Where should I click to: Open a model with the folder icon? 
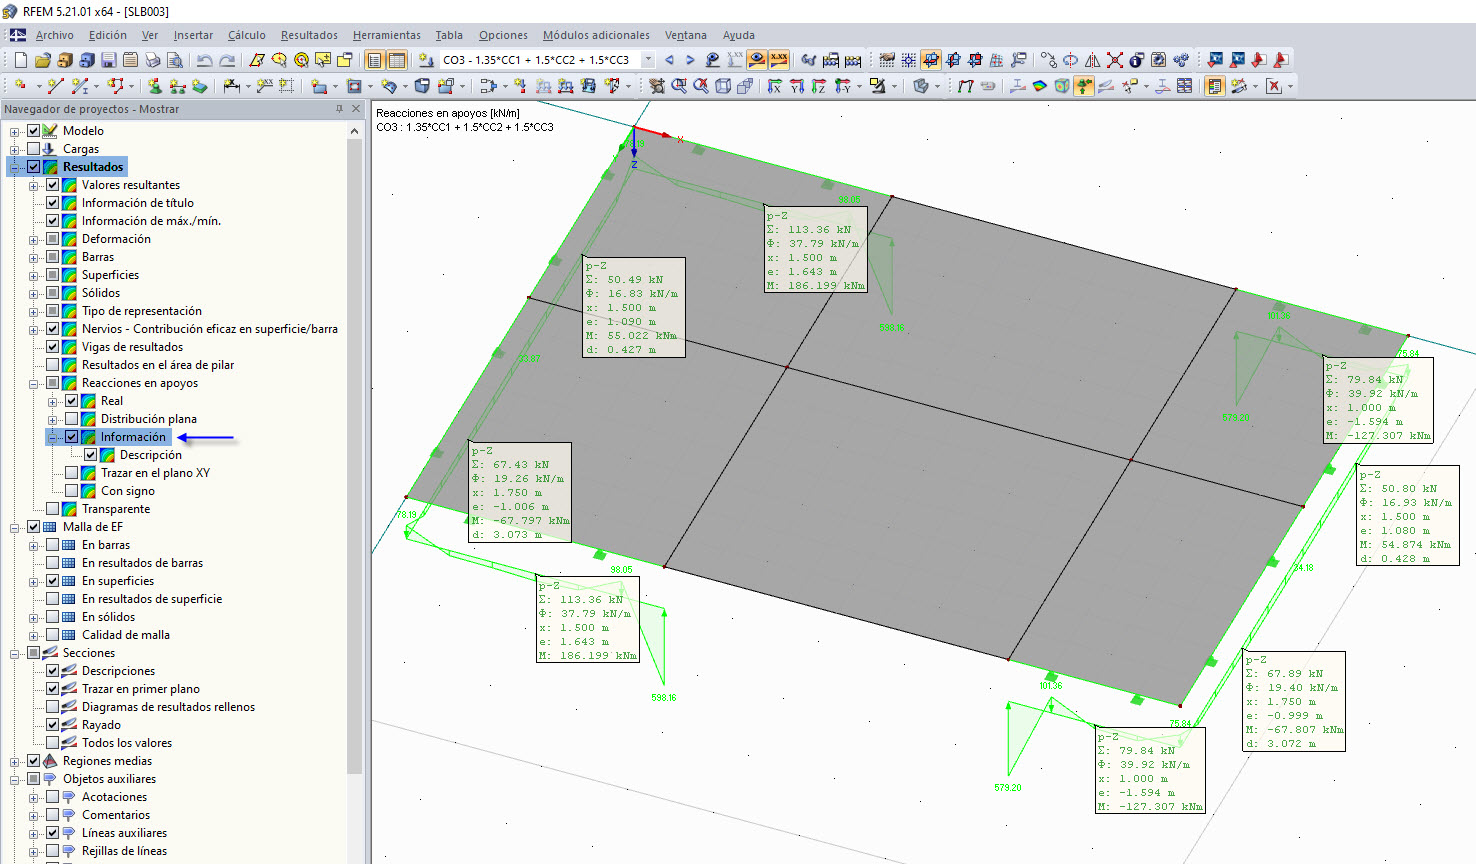coord(43,60)
